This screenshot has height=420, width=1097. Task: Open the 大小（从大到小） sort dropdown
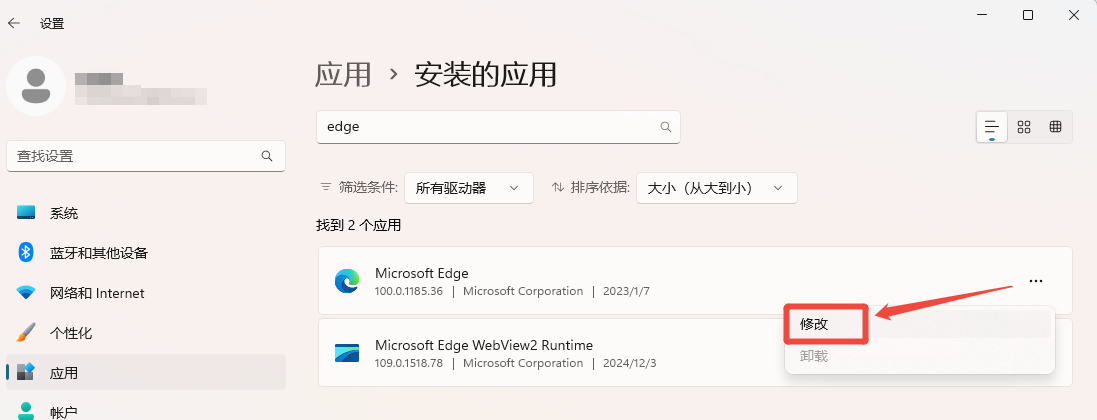pyautogui.click(x=716, y=188)
